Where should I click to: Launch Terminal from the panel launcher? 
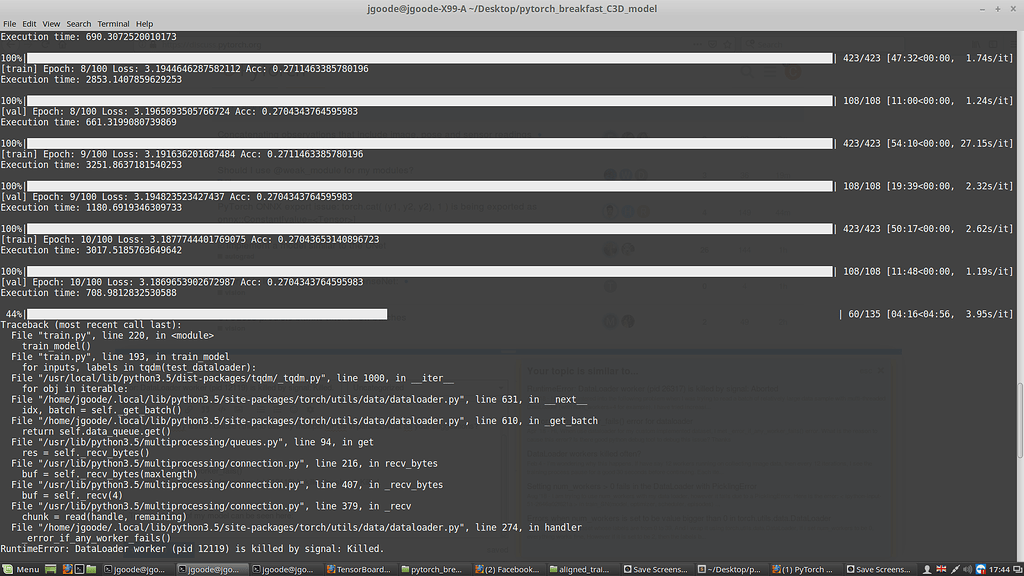(x=78, y=569)
